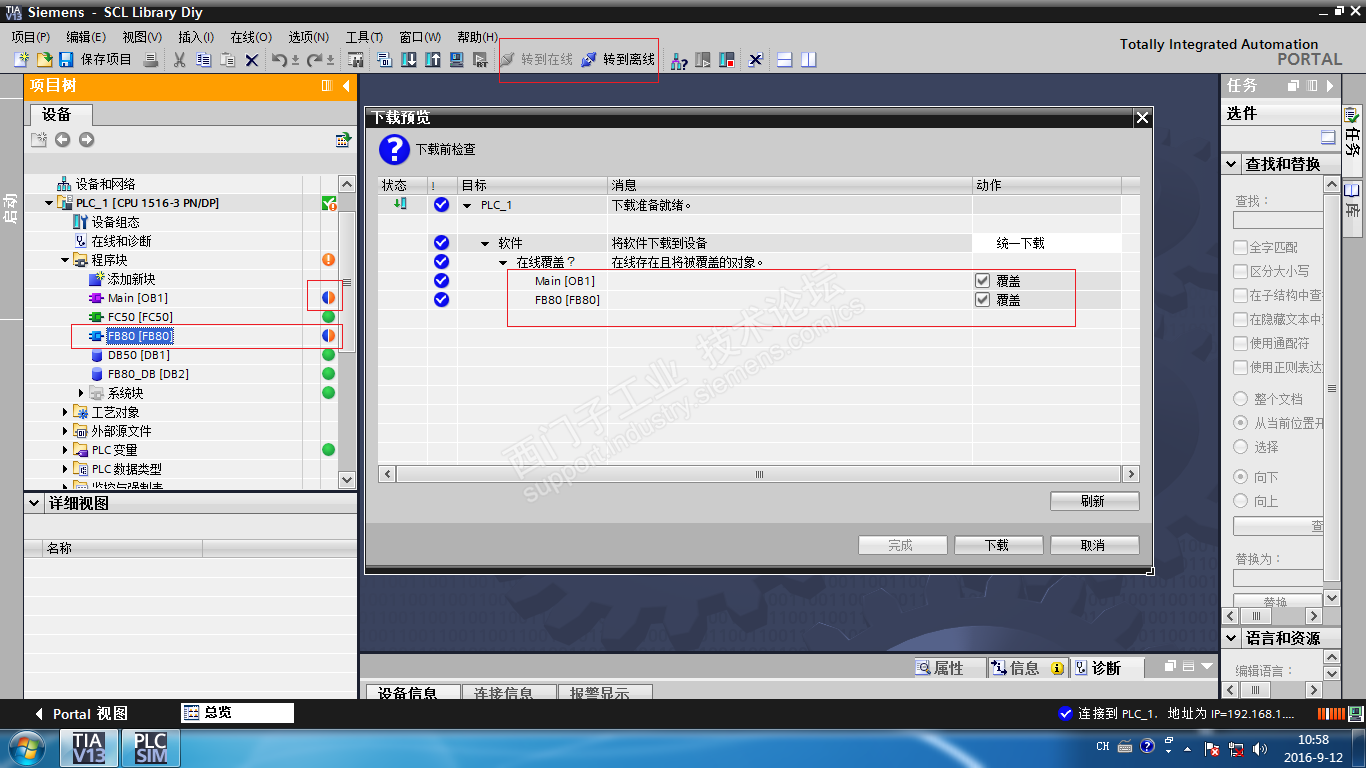Click the Paste toolbar icon

tap(228, 60)
